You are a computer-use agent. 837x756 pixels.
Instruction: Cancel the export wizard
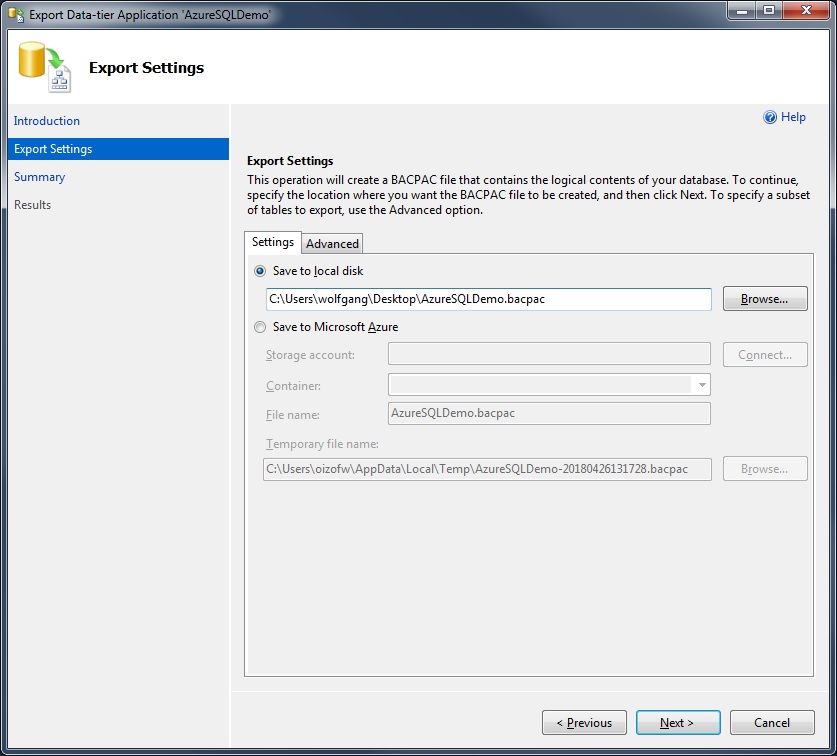pyautogui.click(x=772, y=723)
